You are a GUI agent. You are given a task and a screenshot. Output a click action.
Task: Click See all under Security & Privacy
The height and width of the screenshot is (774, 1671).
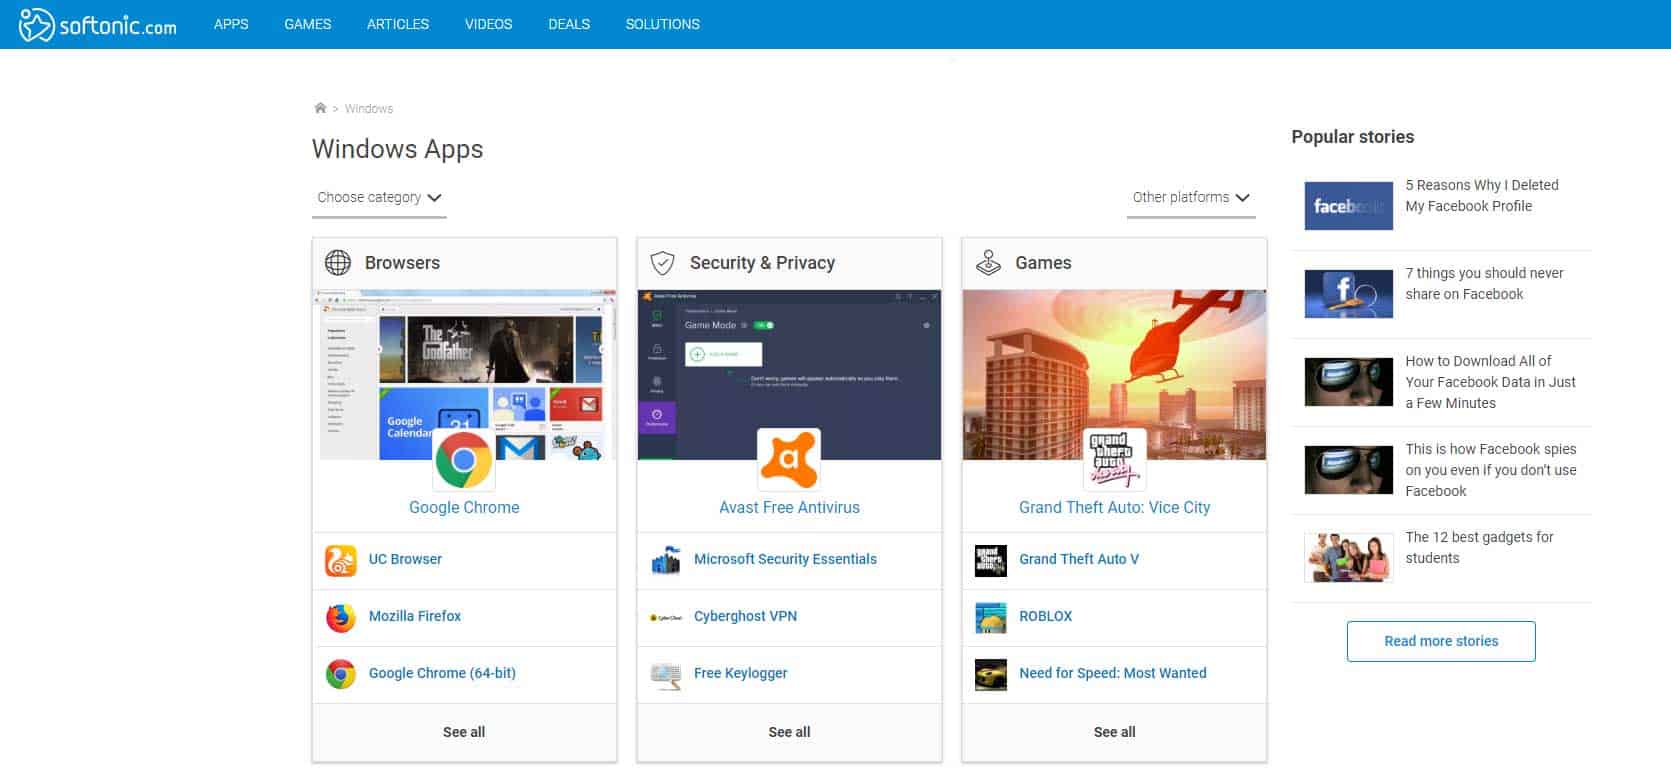click(789, 732)
